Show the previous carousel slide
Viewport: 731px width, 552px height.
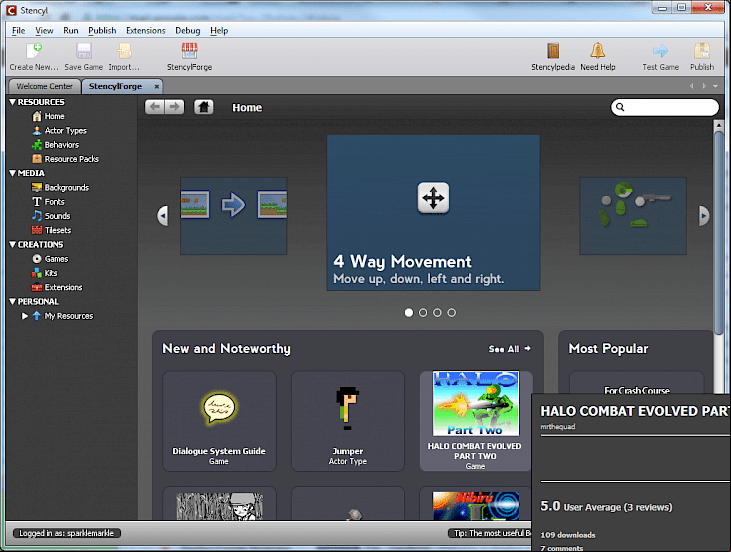coord(163,216)
